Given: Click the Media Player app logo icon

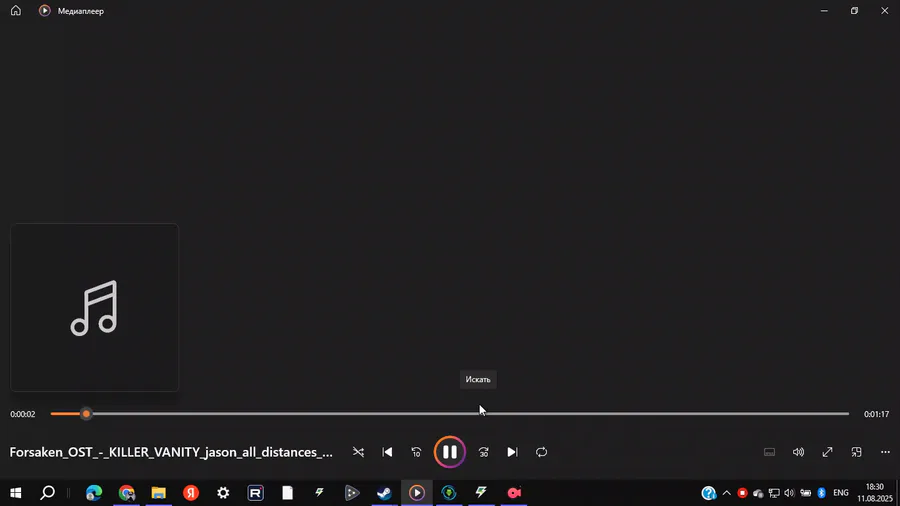Looking at the screenshot, I should [x=45, y=10].
